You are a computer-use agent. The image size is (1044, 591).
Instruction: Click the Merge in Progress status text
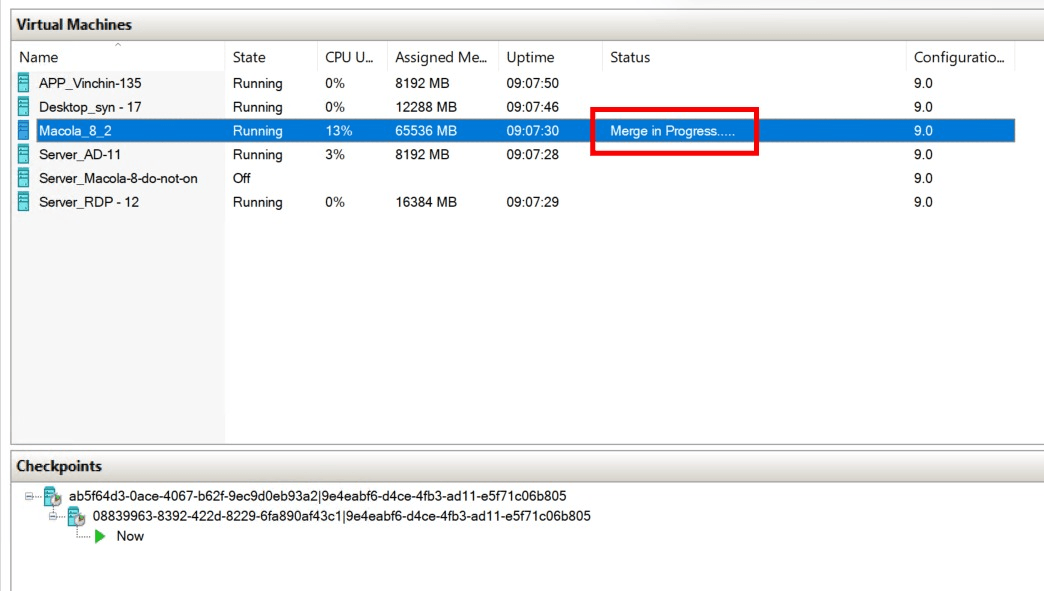tap(672, 131)
